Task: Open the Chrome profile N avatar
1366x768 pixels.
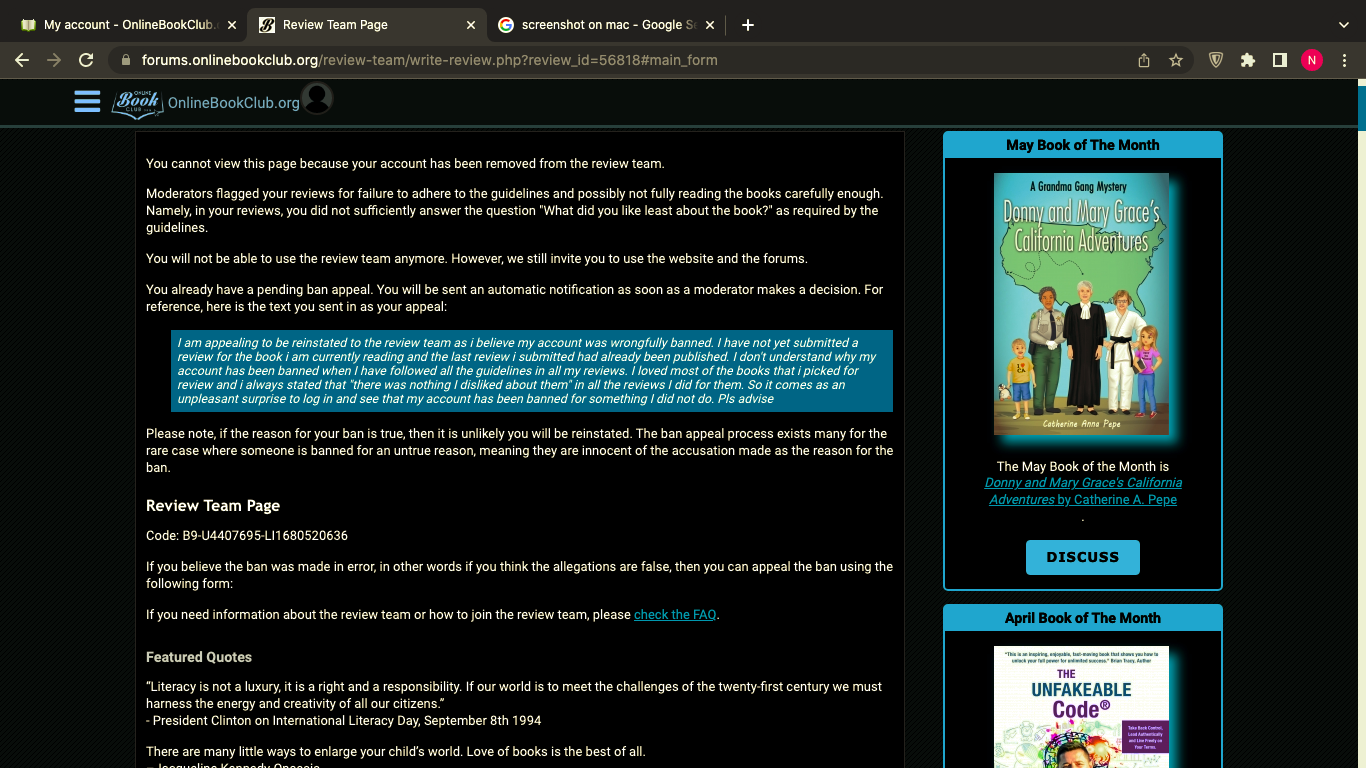Action: pos(1312,60)
